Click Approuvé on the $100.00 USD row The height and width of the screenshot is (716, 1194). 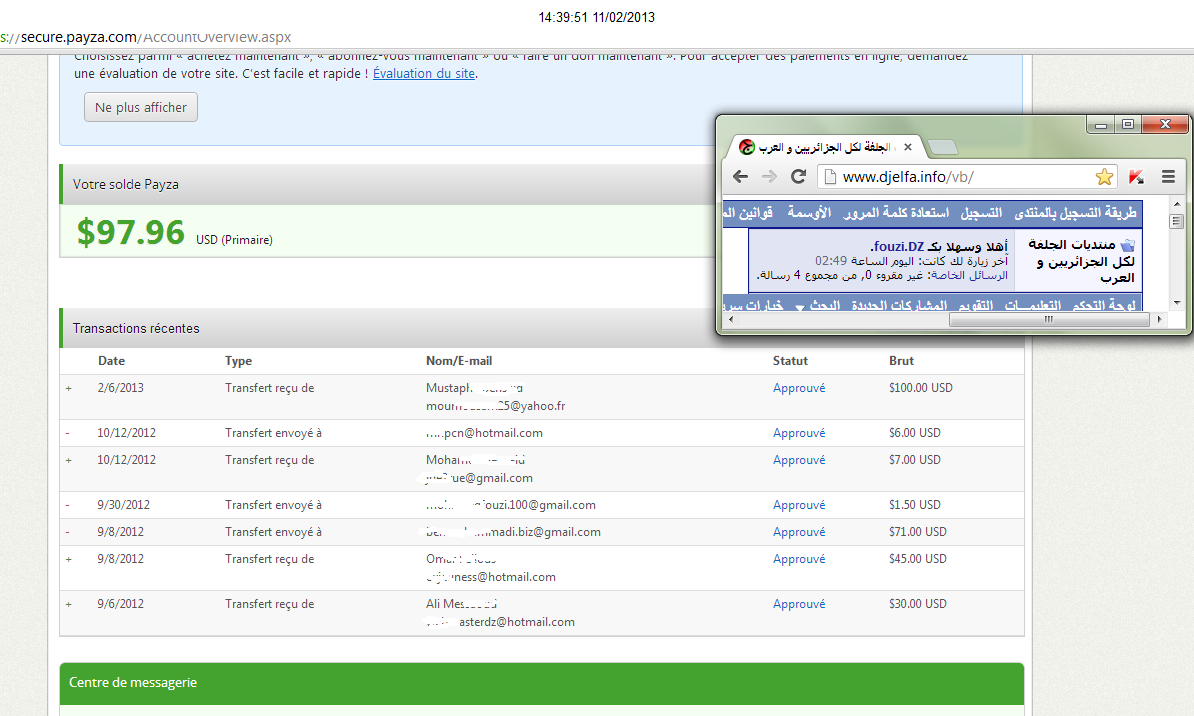(799, 388)
